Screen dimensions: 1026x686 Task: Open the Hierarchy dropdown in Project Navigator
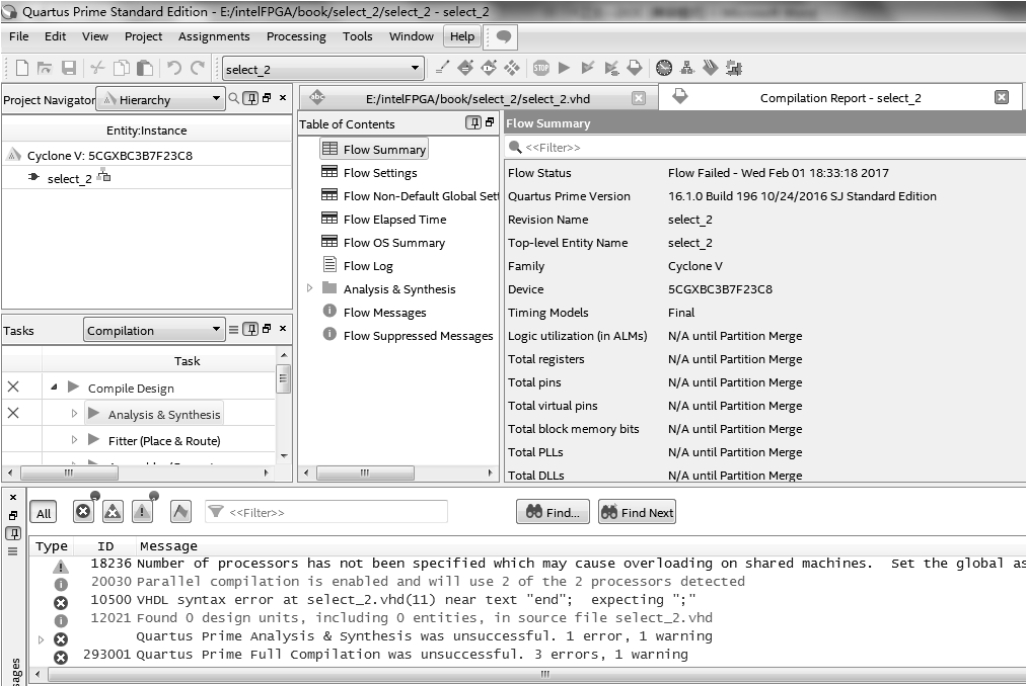160,99
